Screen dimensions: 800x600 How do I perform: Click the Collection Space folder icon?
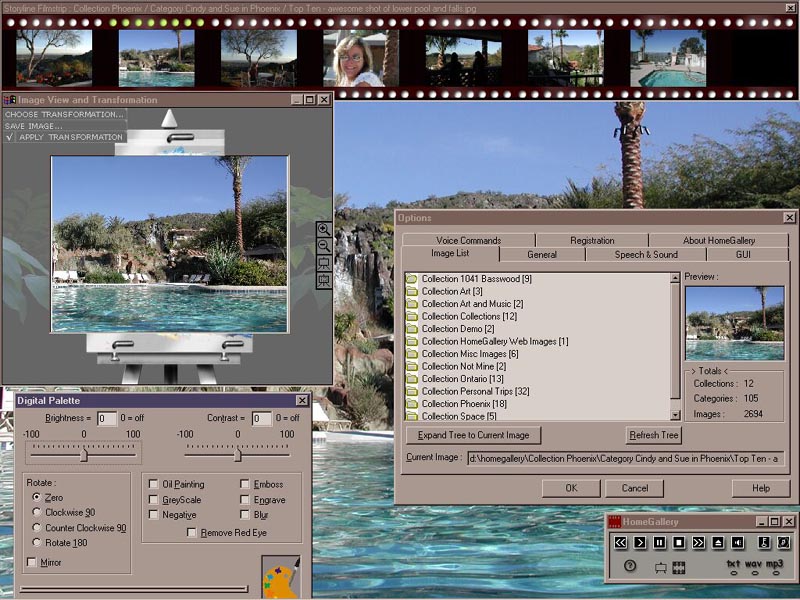click(x=412, y=416)
